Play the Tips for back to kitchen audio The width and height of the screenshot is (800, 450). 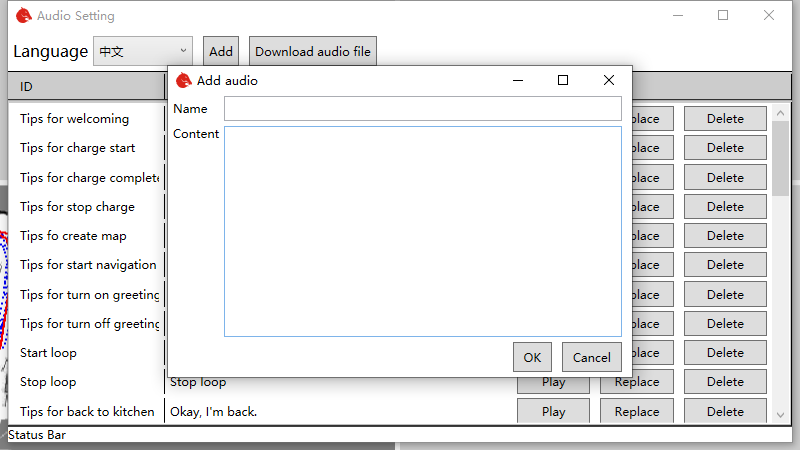[553, 411]
